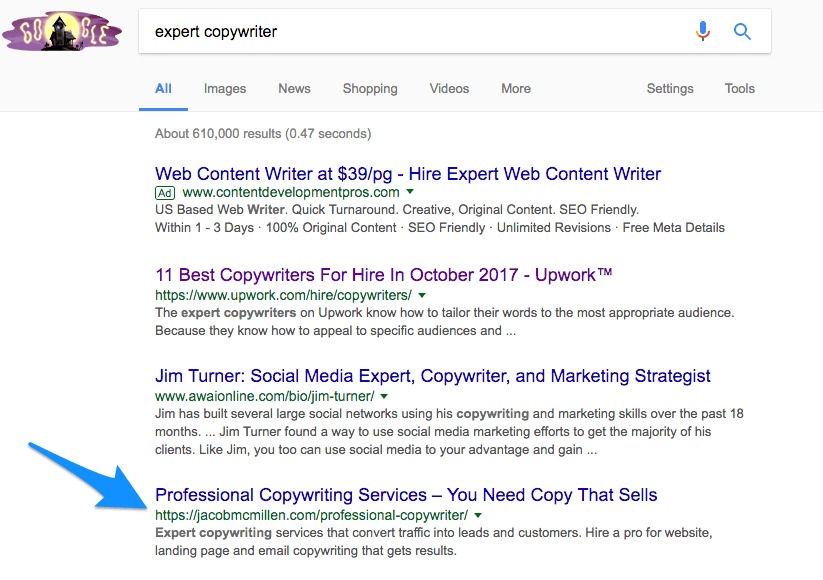Click the 'Within 1 - 3 Days' ad extension line
Image resolution: width=823 pixels, height=580 pixels.
pos(440,228)
